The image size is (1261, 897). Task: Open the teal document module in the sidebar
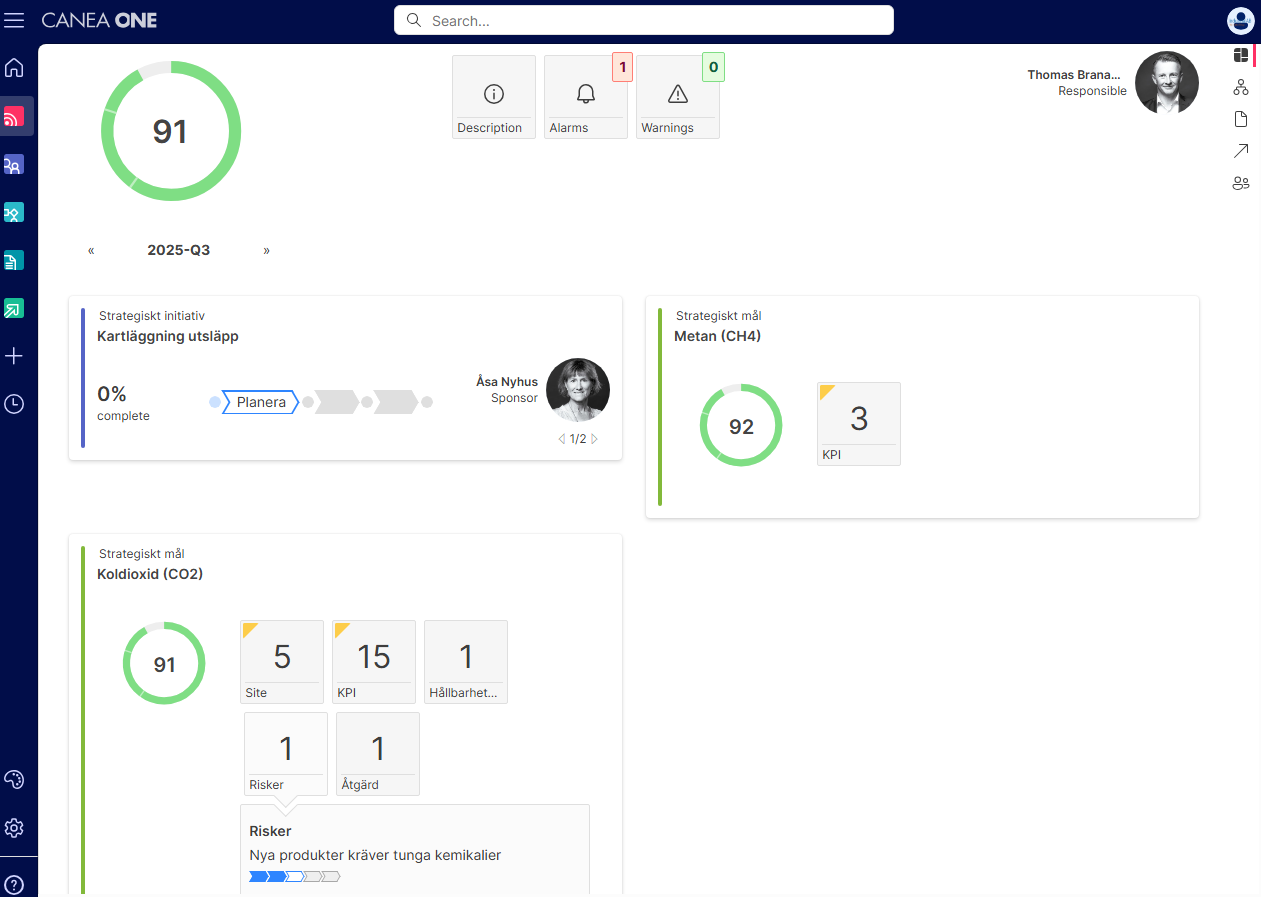(x=14, y=260)
